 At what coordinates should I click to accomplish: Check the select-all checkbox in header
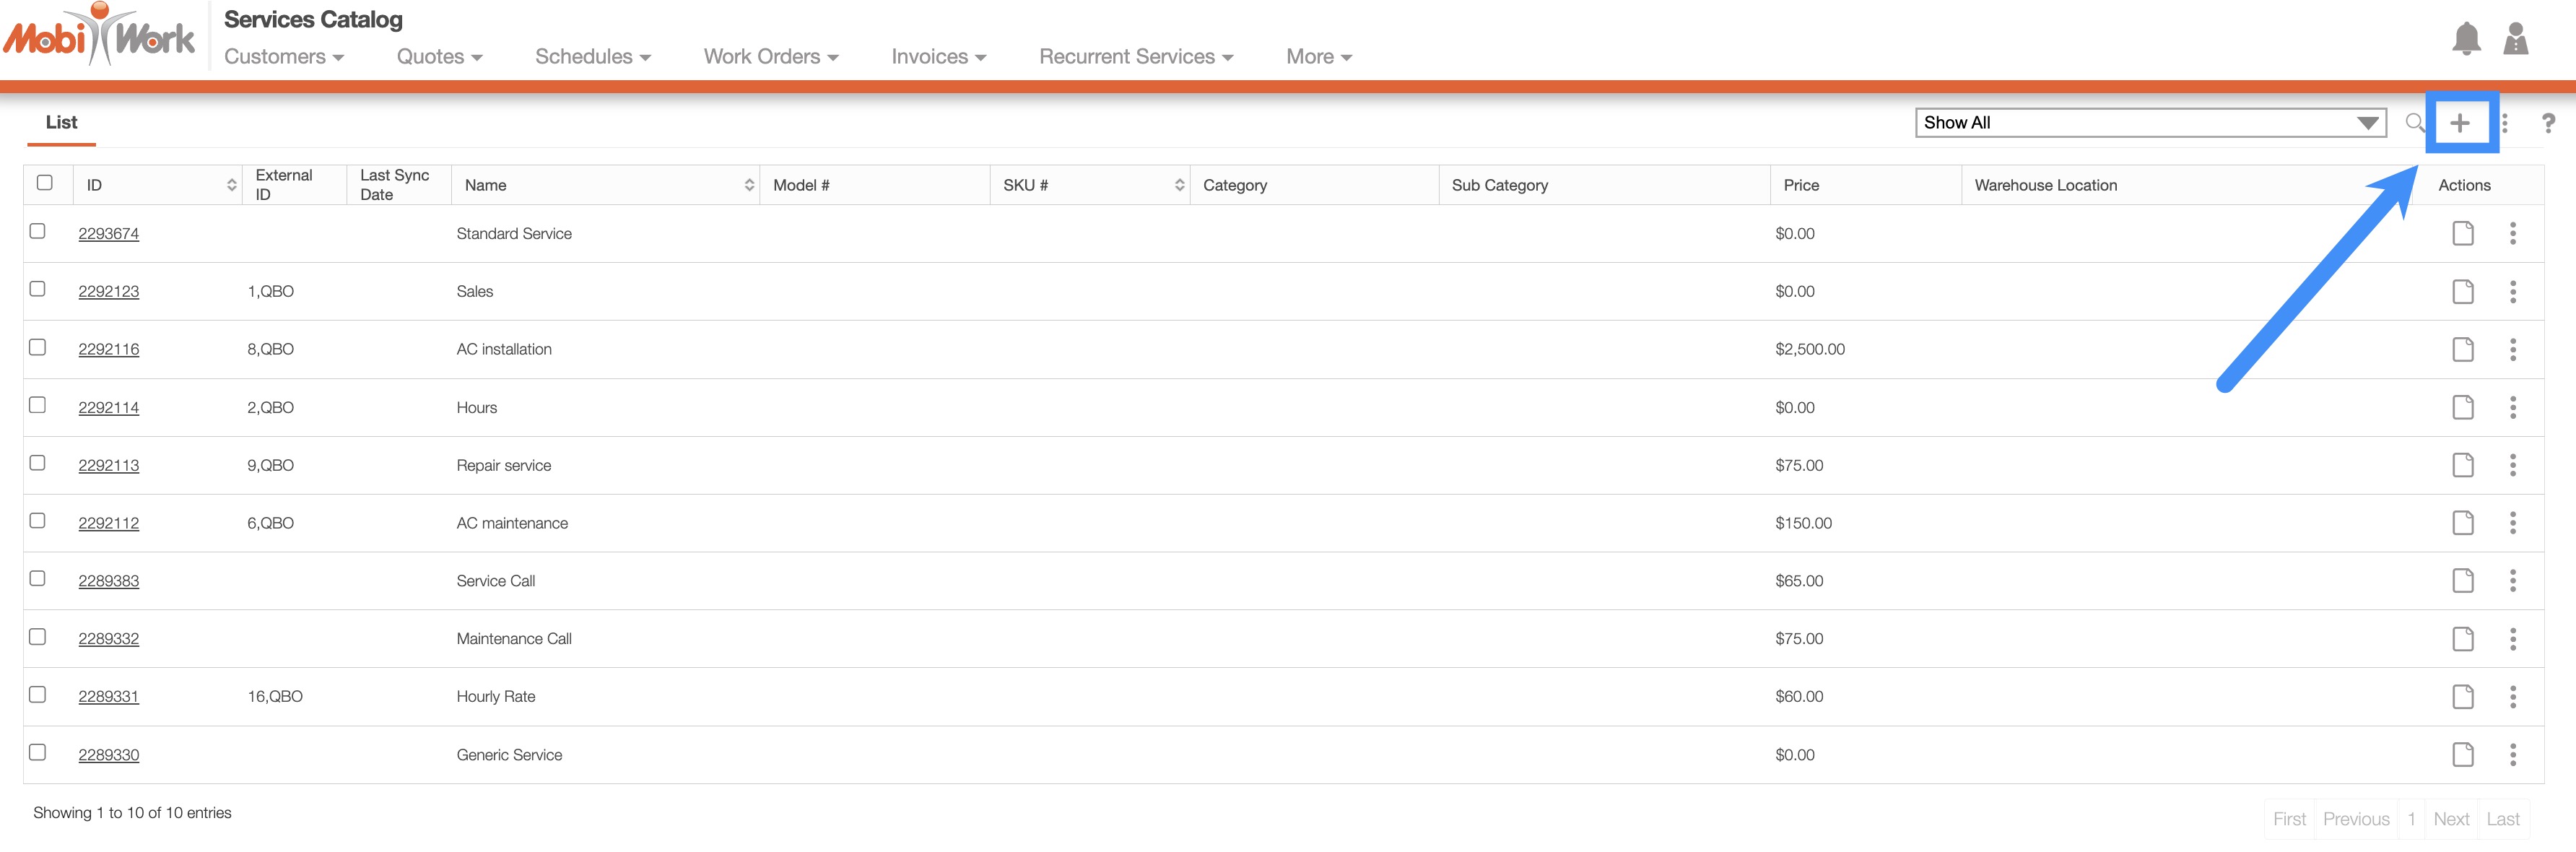point(44,183)
